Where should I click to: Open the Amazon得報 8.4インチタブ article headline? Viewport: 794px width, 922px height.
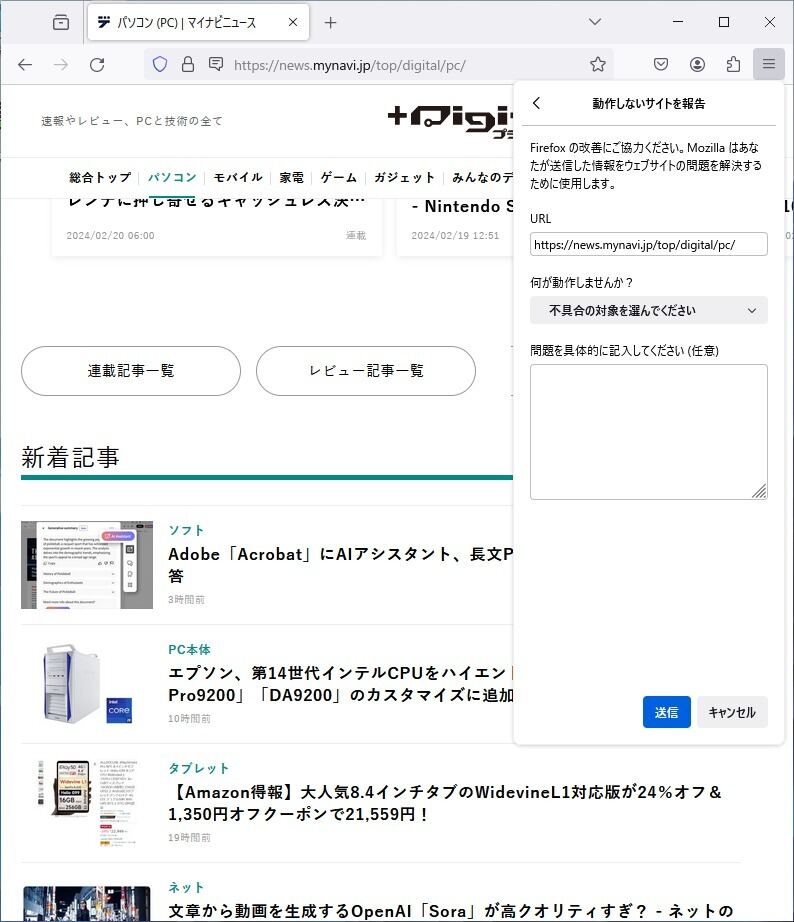(x=445, y=803)
